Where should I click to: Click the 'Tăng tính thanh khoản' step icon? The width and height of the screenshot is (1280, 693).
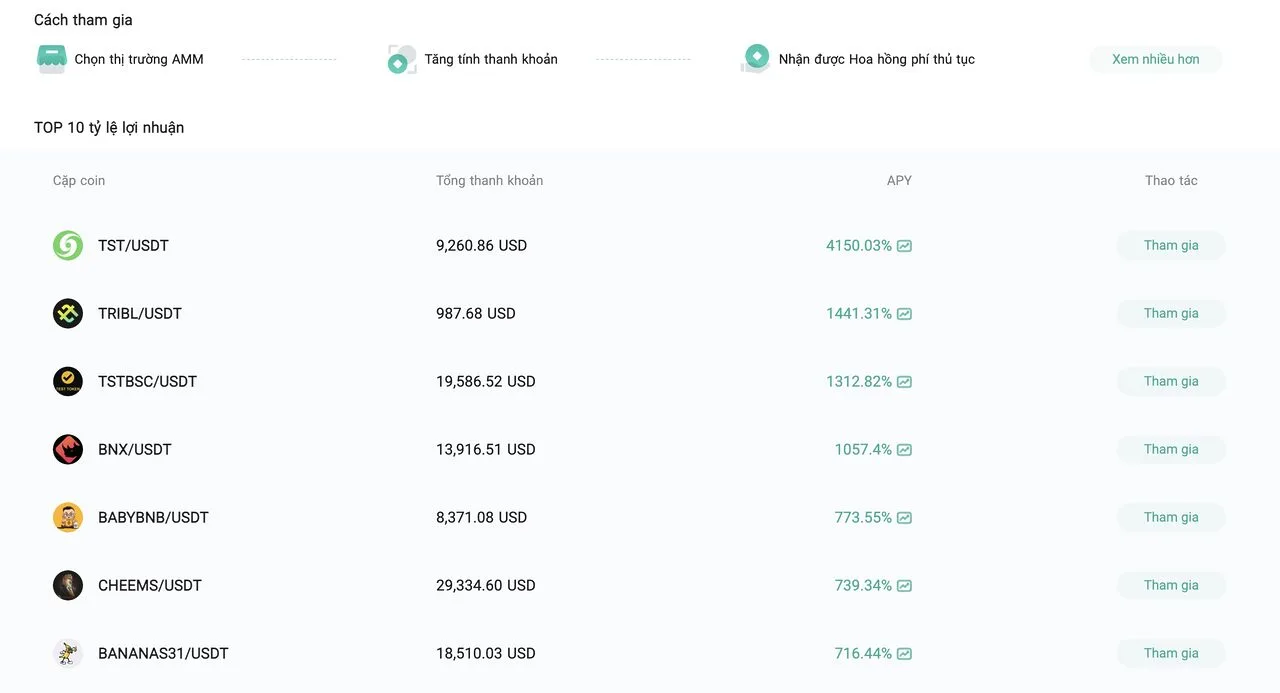402,59
